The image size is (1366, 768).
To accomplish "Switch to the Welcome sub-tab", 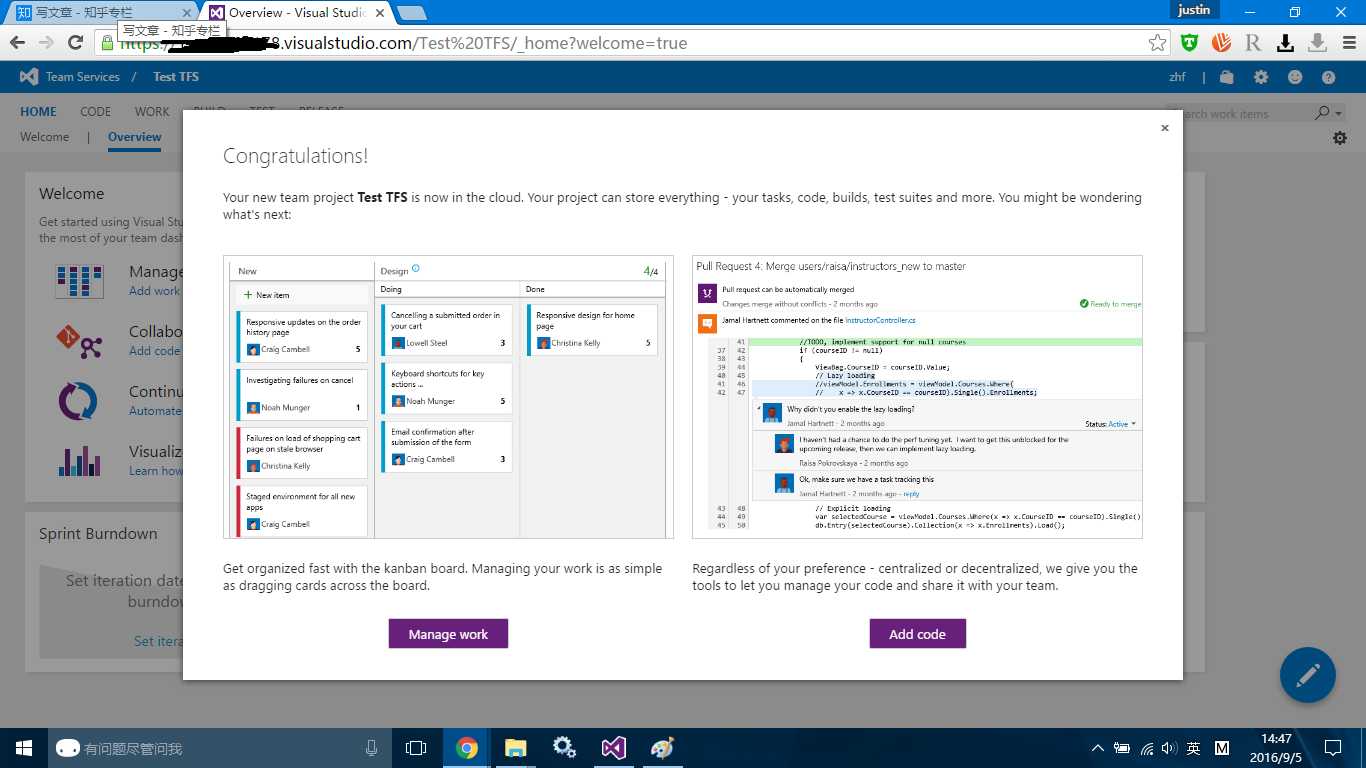I will click(x=45, y=137).
